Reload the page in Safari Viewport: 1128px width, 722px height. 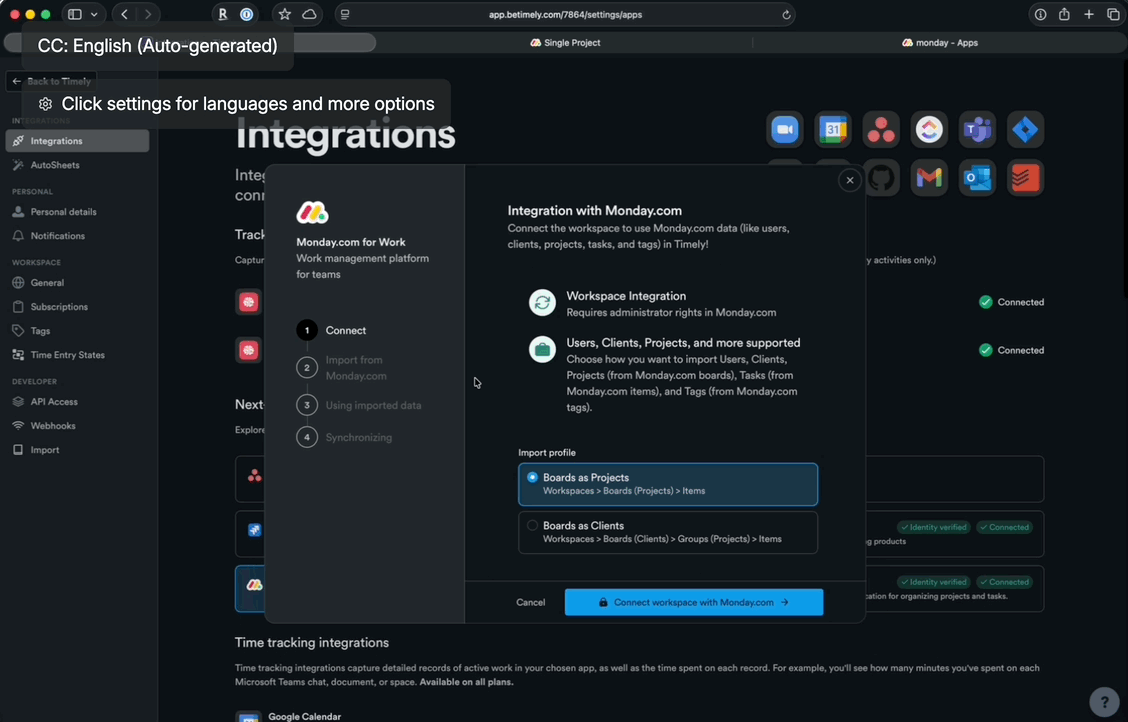786,14
